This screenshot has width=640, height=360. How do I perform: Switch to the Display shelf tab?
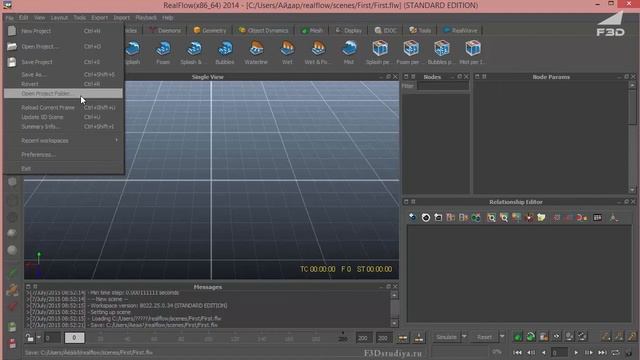[349, 31]
